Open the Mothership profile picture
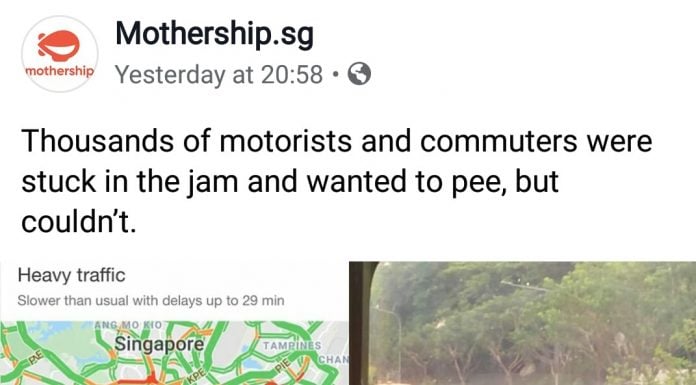This screenshot has width=696, height=385. pos(60,54)
